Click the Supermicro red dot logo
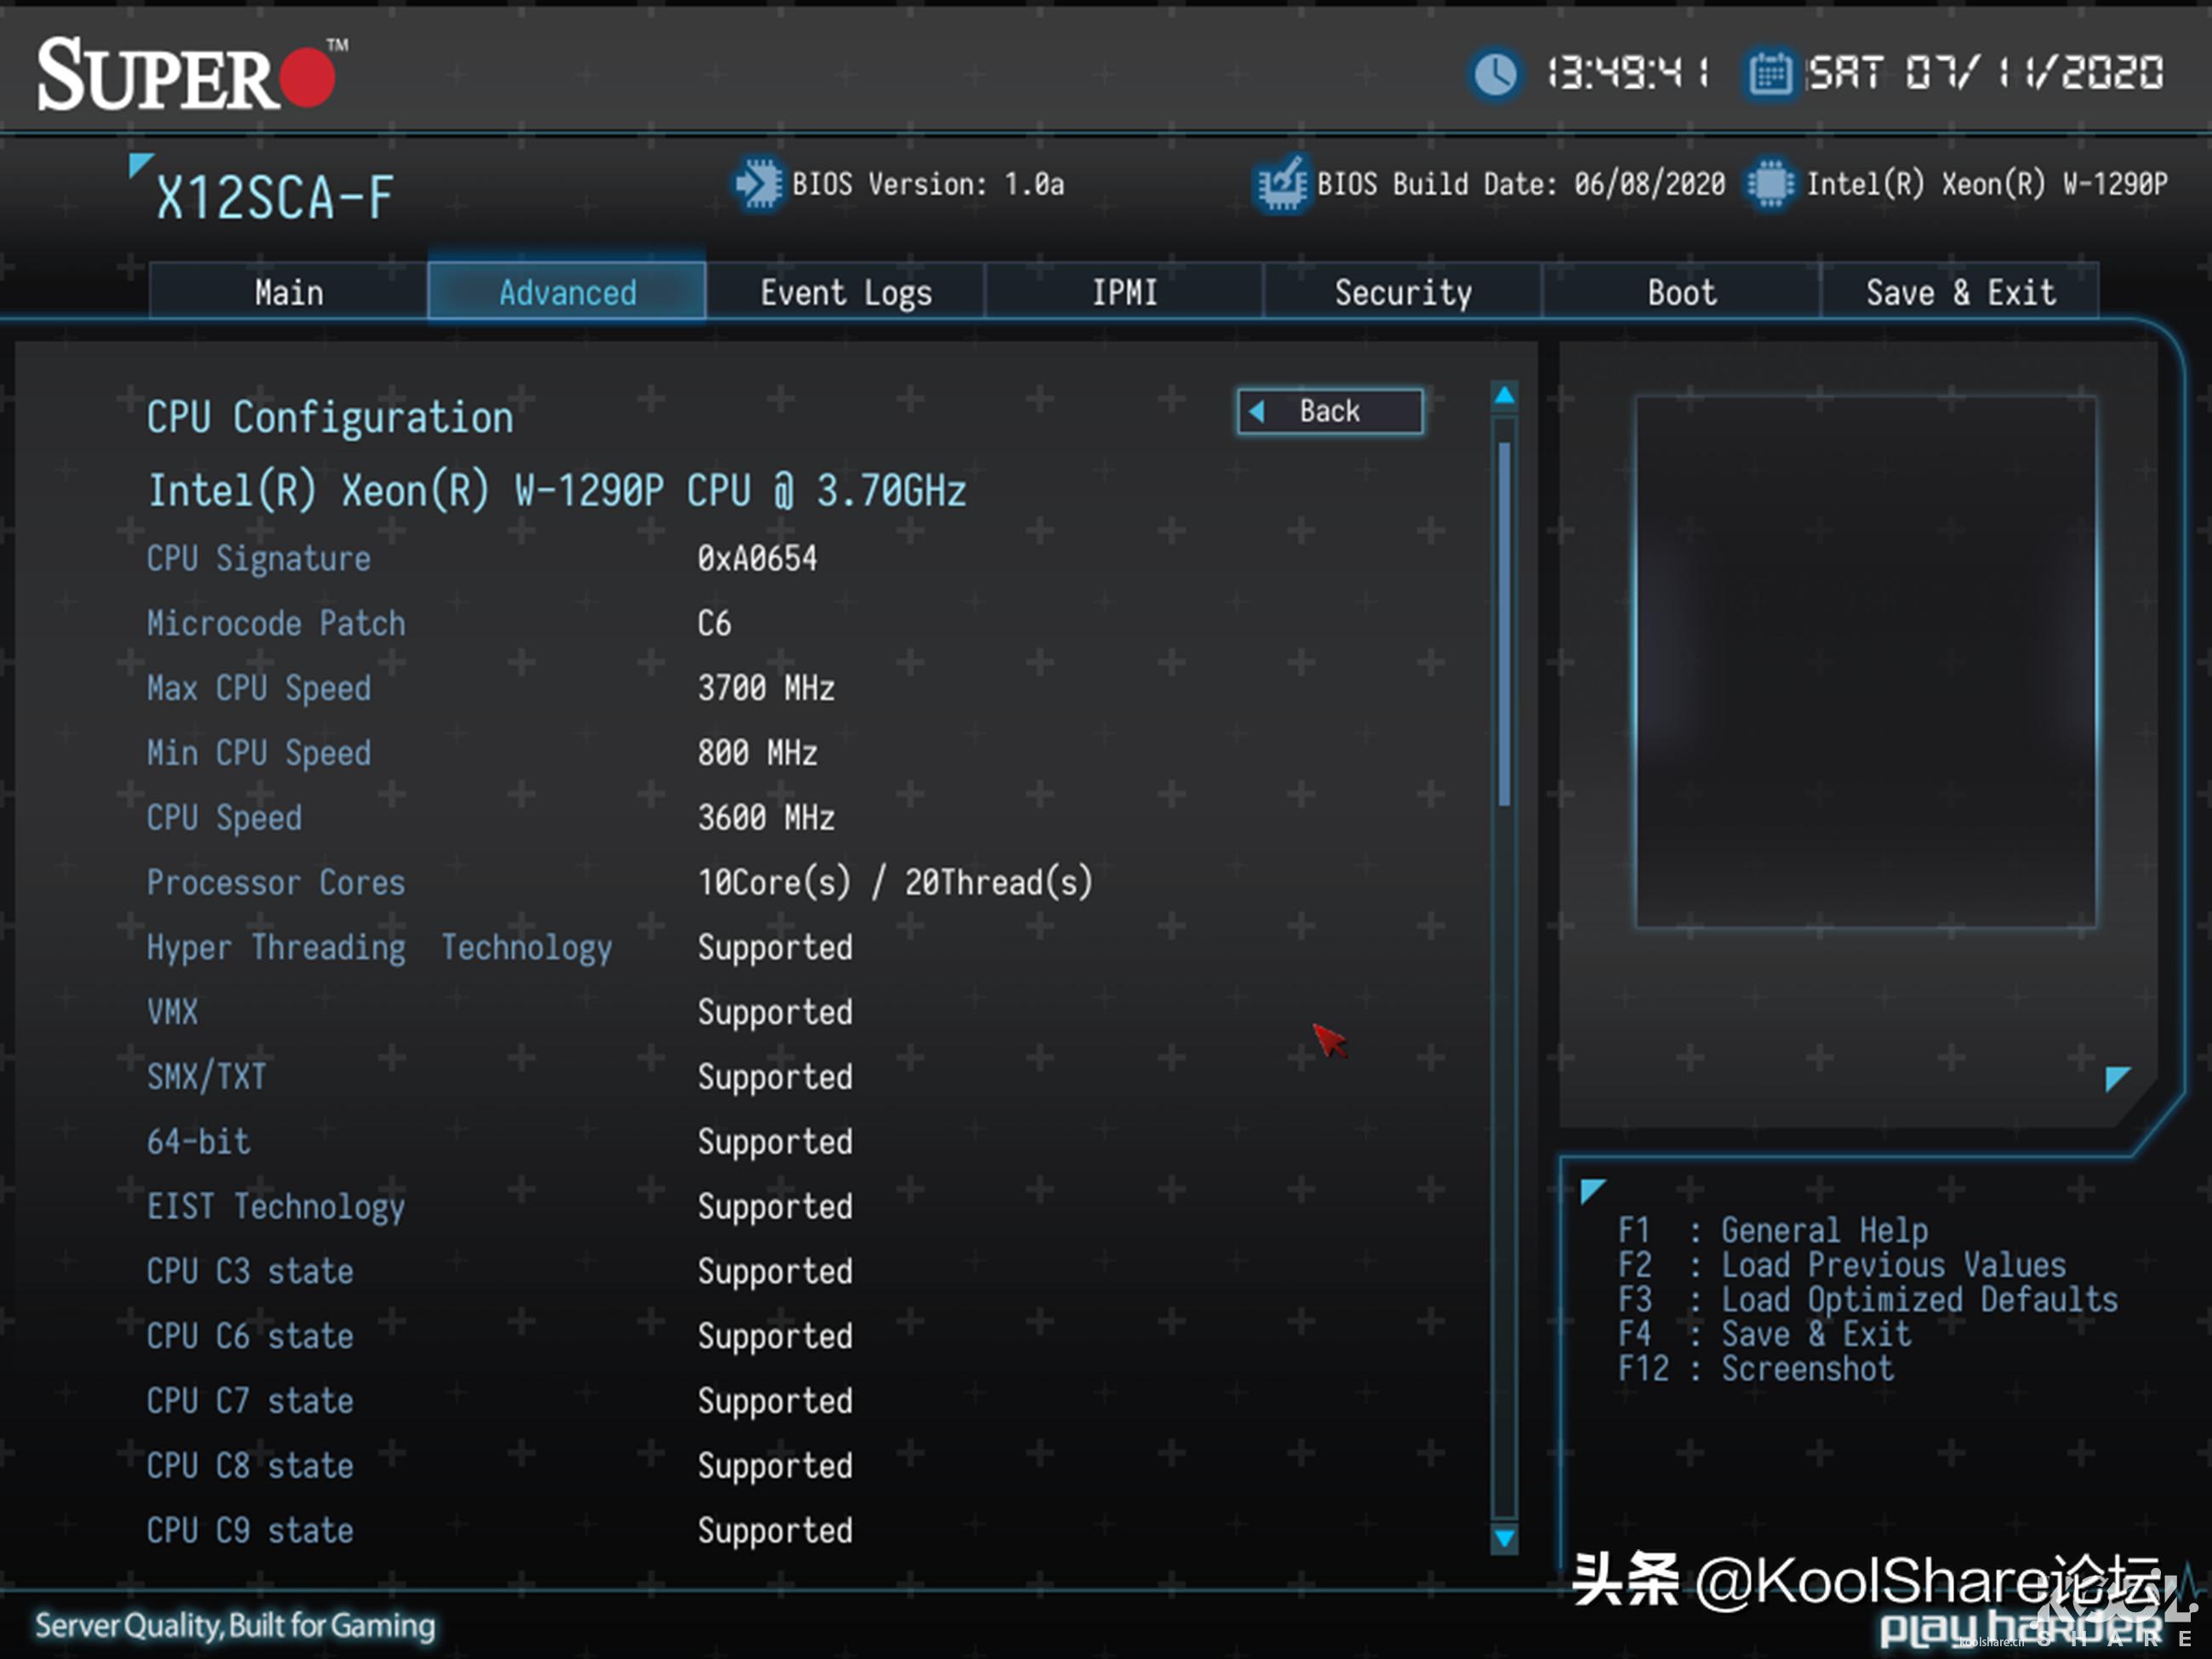The height and width of the screenshot is (1659, 2212). point(307,78)
